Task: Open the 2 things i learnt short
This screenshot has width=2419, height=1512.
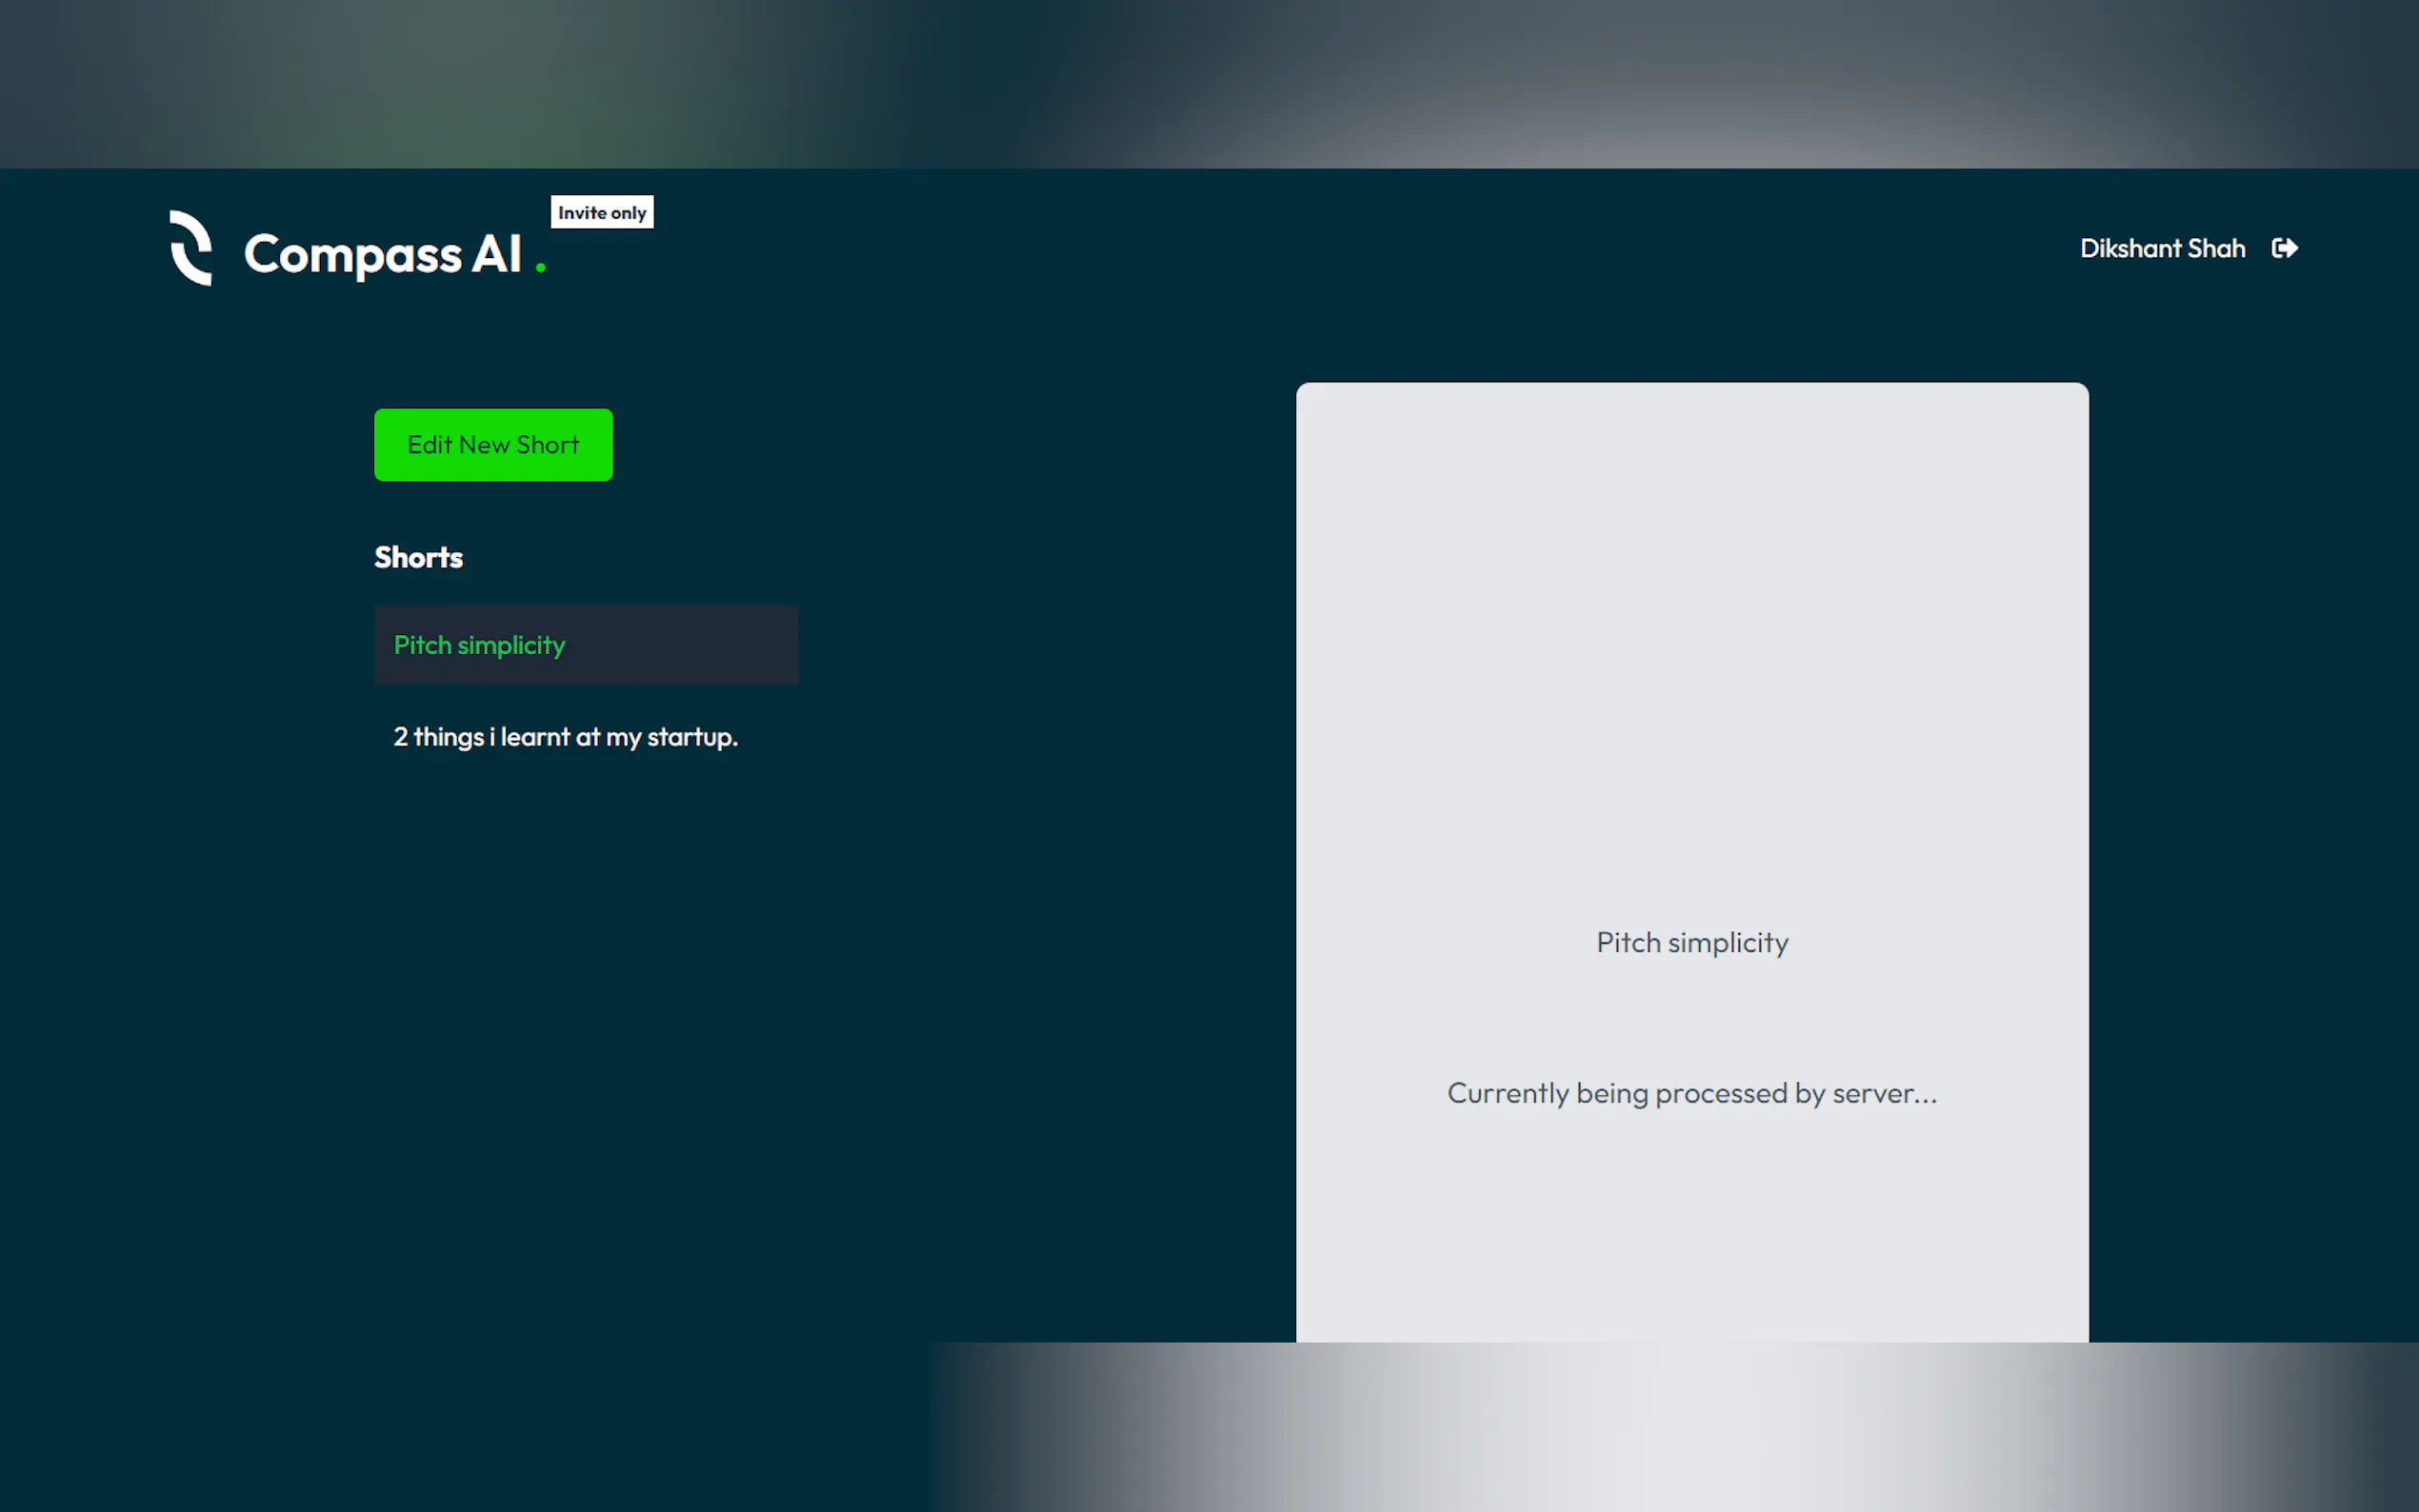Action: 565,737
